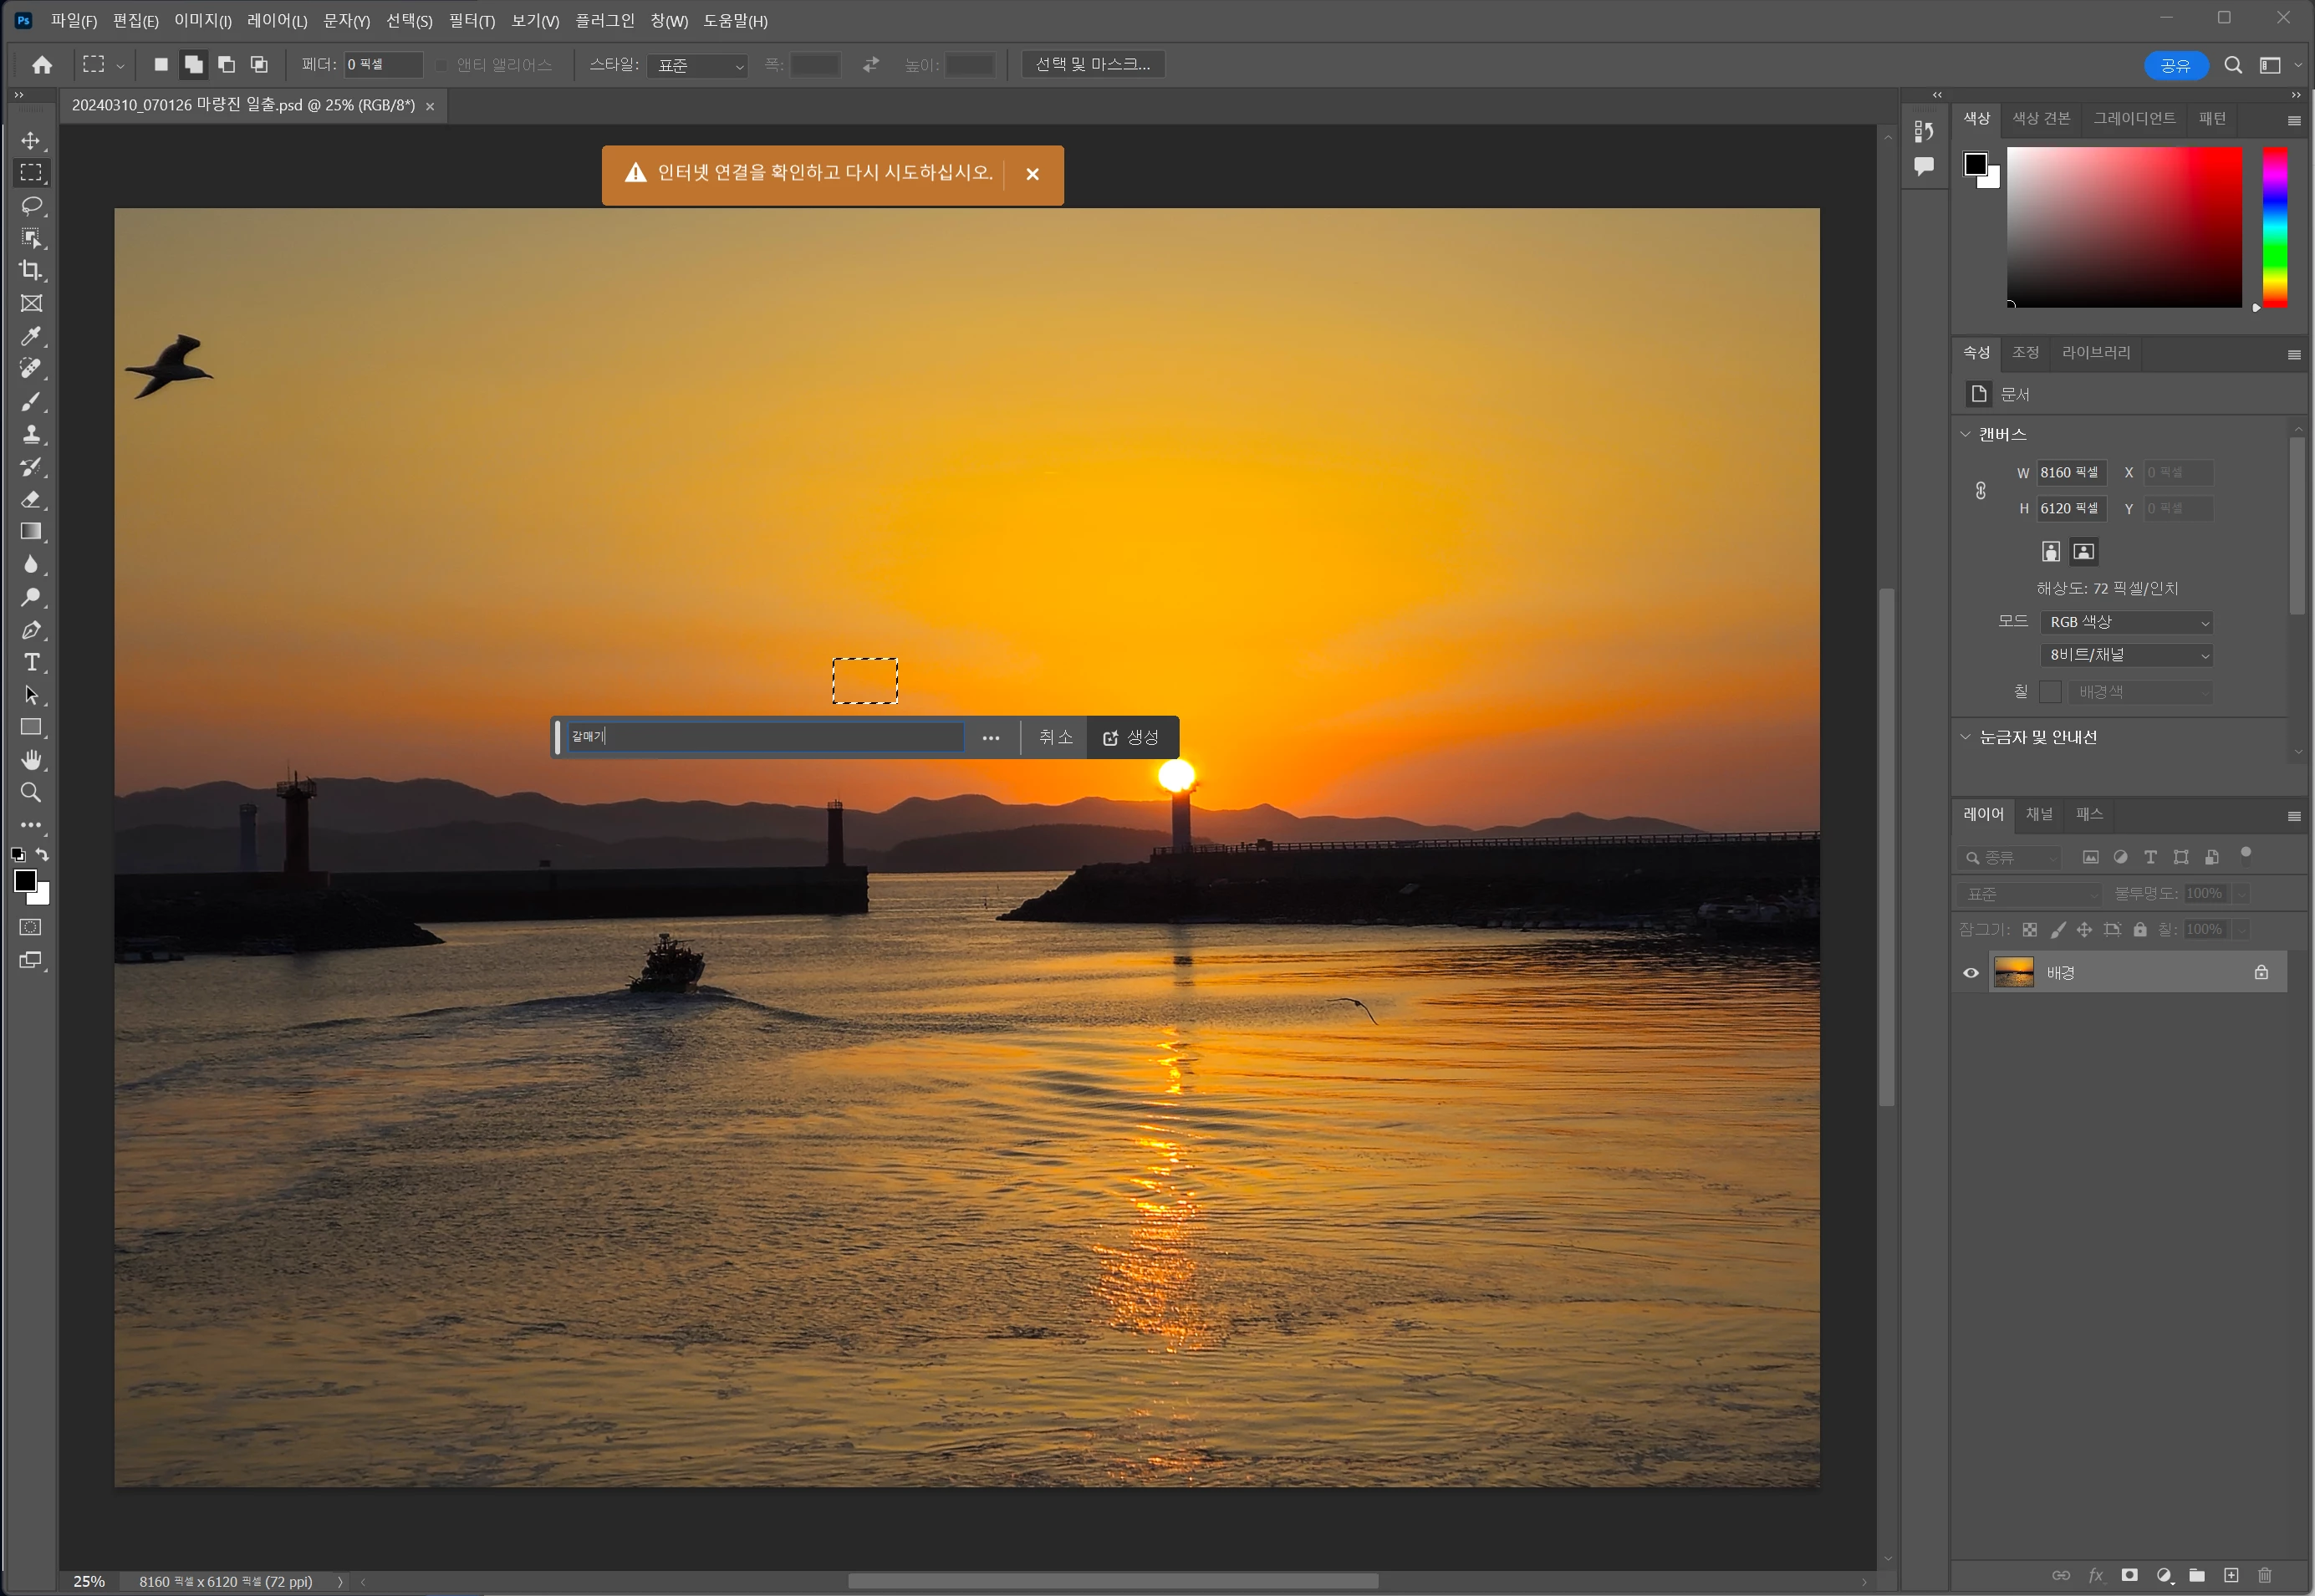
Task: Click the rainbow hue slider strip
Action: click(x=2274, y=228)
